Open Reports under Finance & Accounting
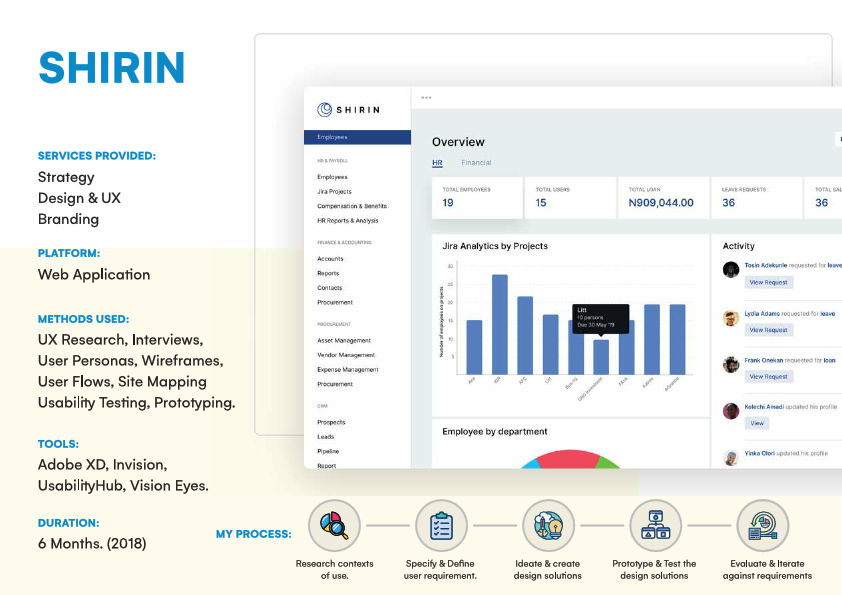 [328, 273]
